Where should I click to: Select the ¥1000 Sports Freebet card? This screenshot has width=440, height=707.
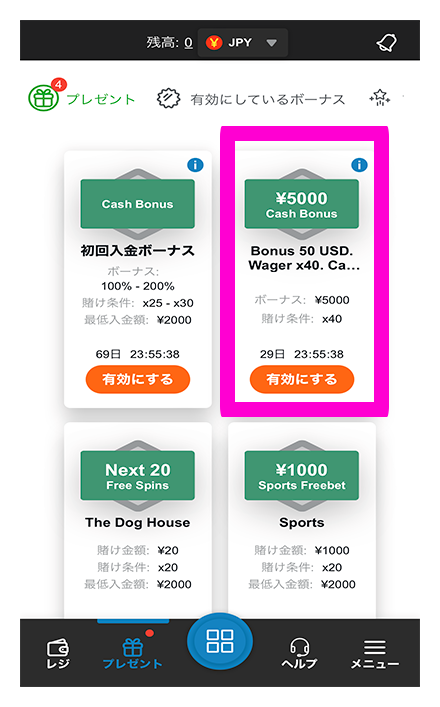pos(302,520)
